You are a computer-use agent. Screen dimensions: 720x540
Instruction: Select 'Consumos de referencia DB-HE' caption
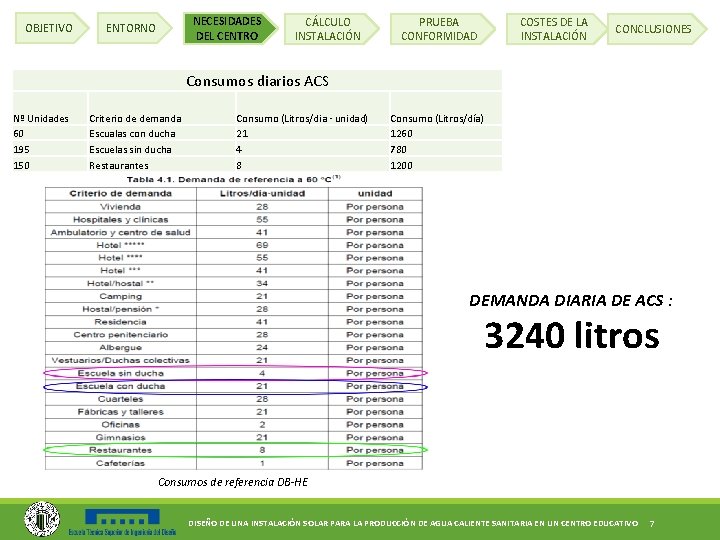(233, 482)
